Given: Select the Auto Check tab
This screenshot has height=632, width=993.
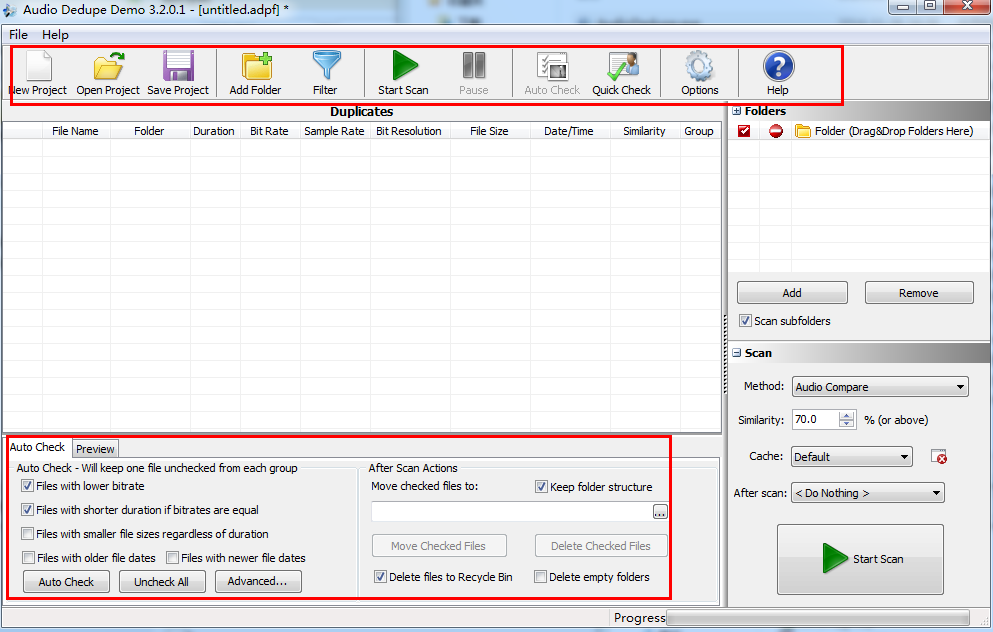Looking at the screenshot, I should pyautogui.click(x=37, y=447).
